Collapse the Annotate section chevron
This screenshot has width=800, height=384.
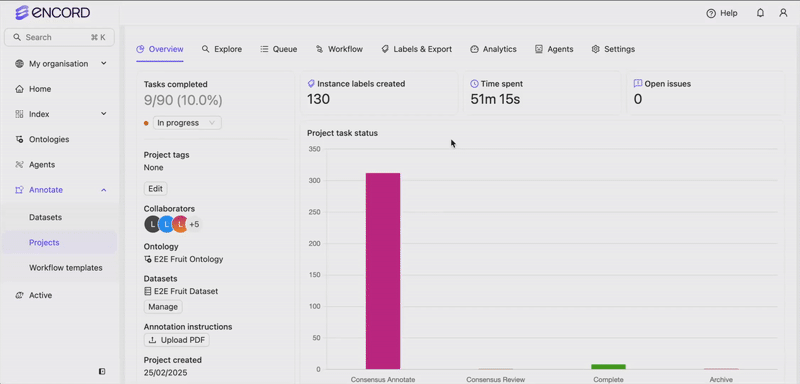[104, 190]
